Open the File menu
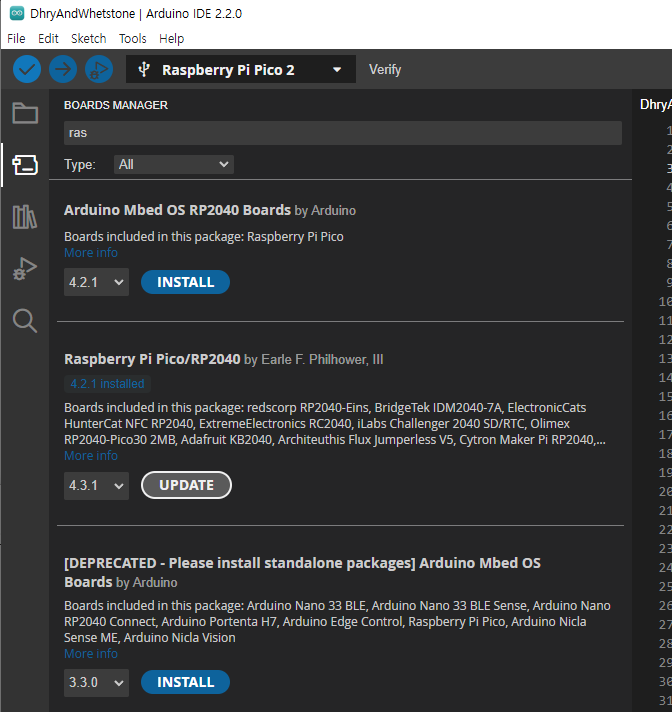This screenshot has width=672, height=712. point(16,39)
